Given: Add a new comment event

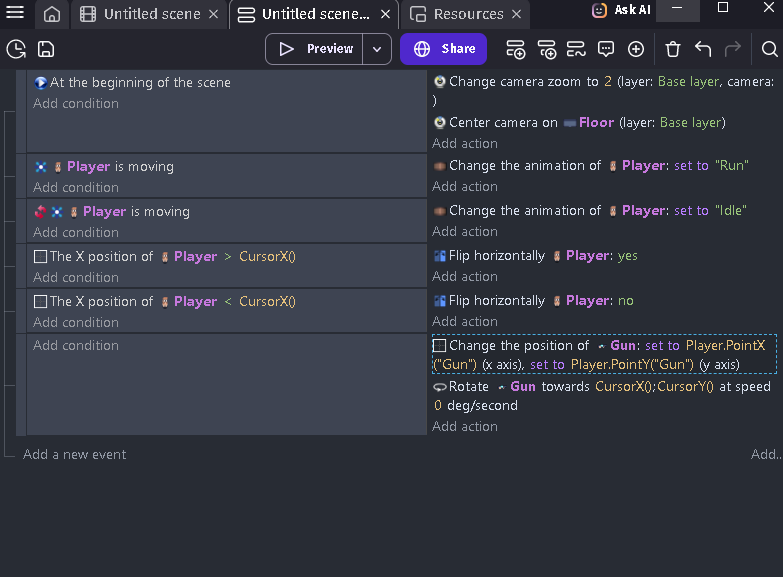Looking at the screenshot, I should point(606,49).
